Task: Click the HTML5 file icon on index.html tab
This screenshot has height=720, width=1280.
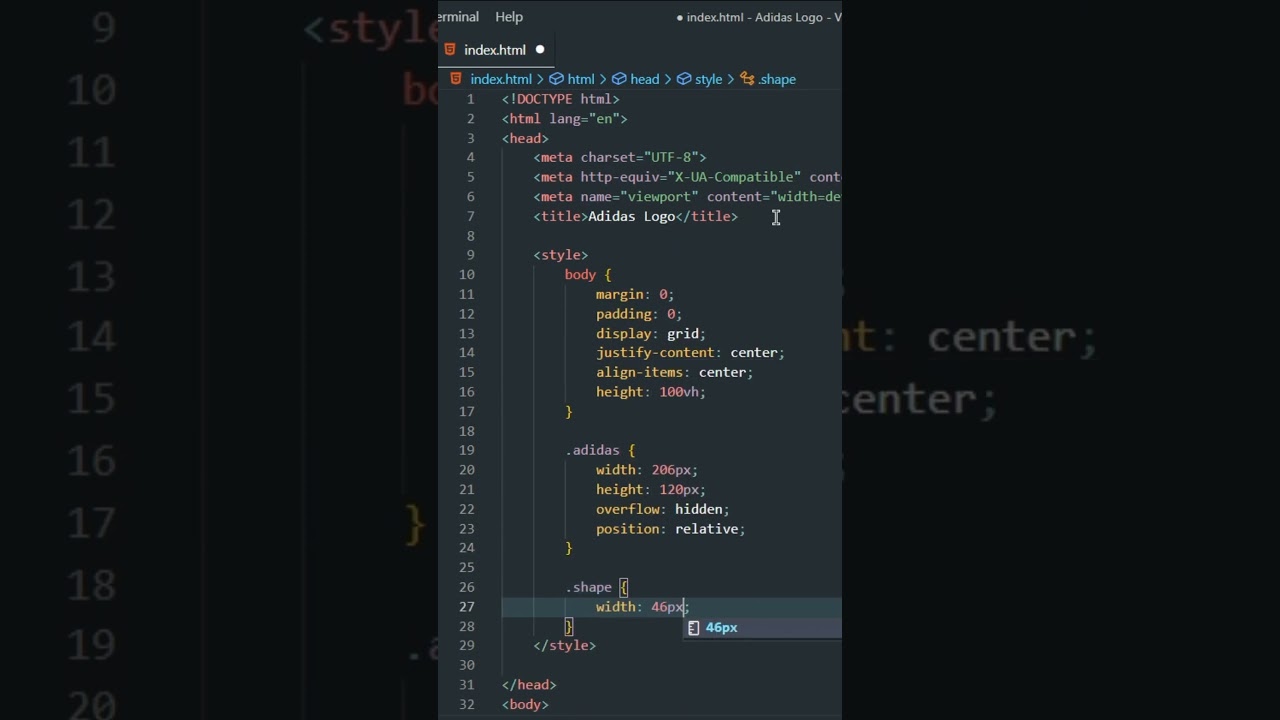Action: click(450, 50)
